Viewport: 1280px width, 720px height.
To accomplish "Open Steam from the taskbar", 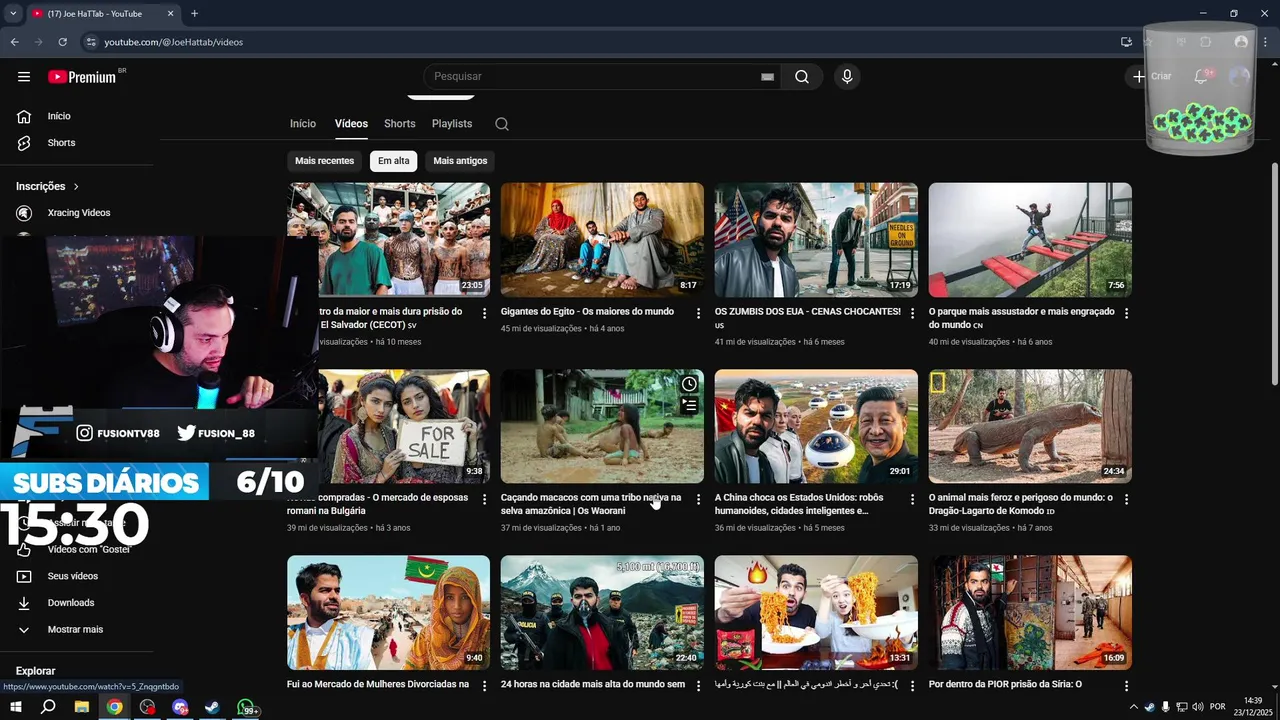I will click(212, 707).
